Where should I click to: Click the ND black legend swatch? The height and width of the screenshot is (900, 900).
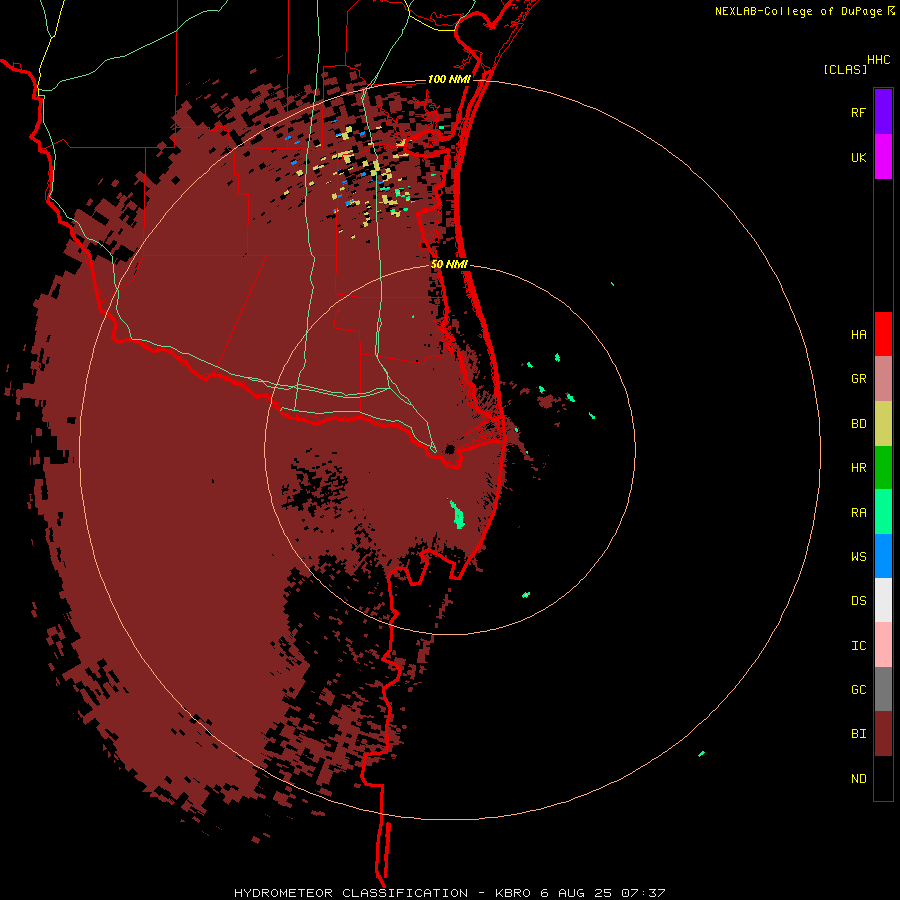tap(883, 778)
